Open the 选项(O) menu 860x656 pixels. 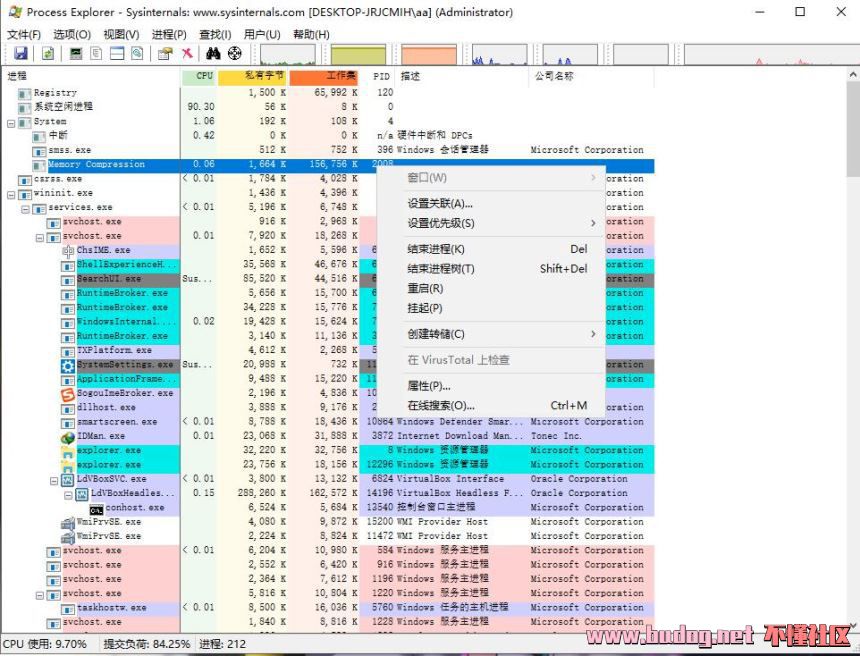point(72,35)
